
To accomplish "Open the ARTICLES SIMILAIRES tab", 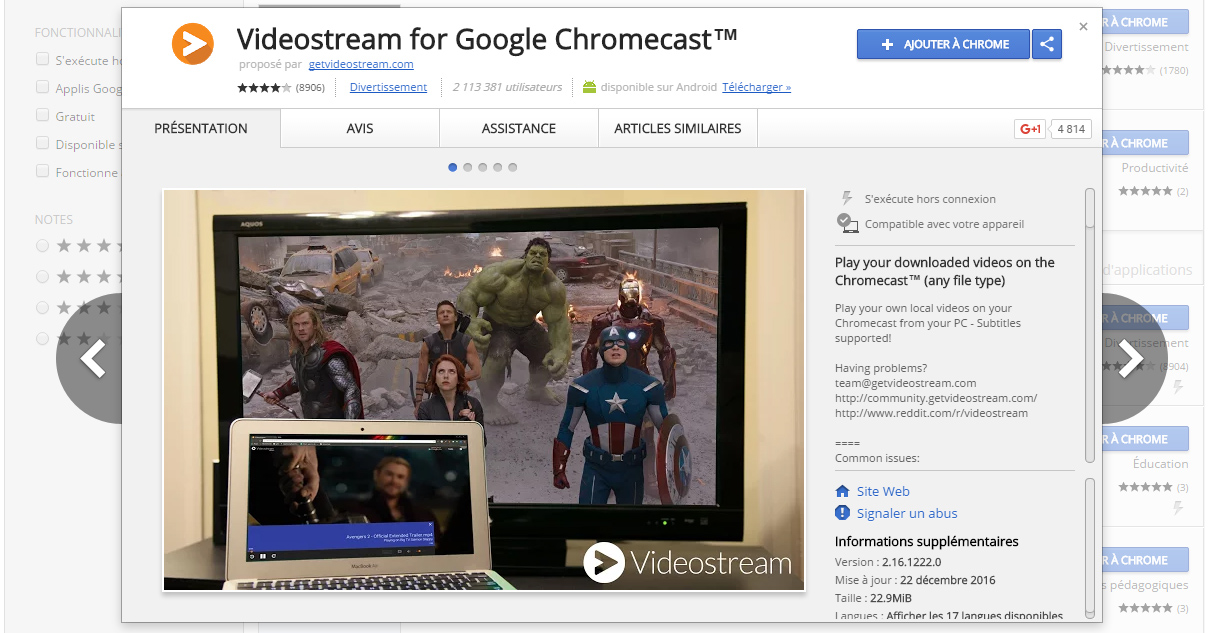I will pos(678,128).
